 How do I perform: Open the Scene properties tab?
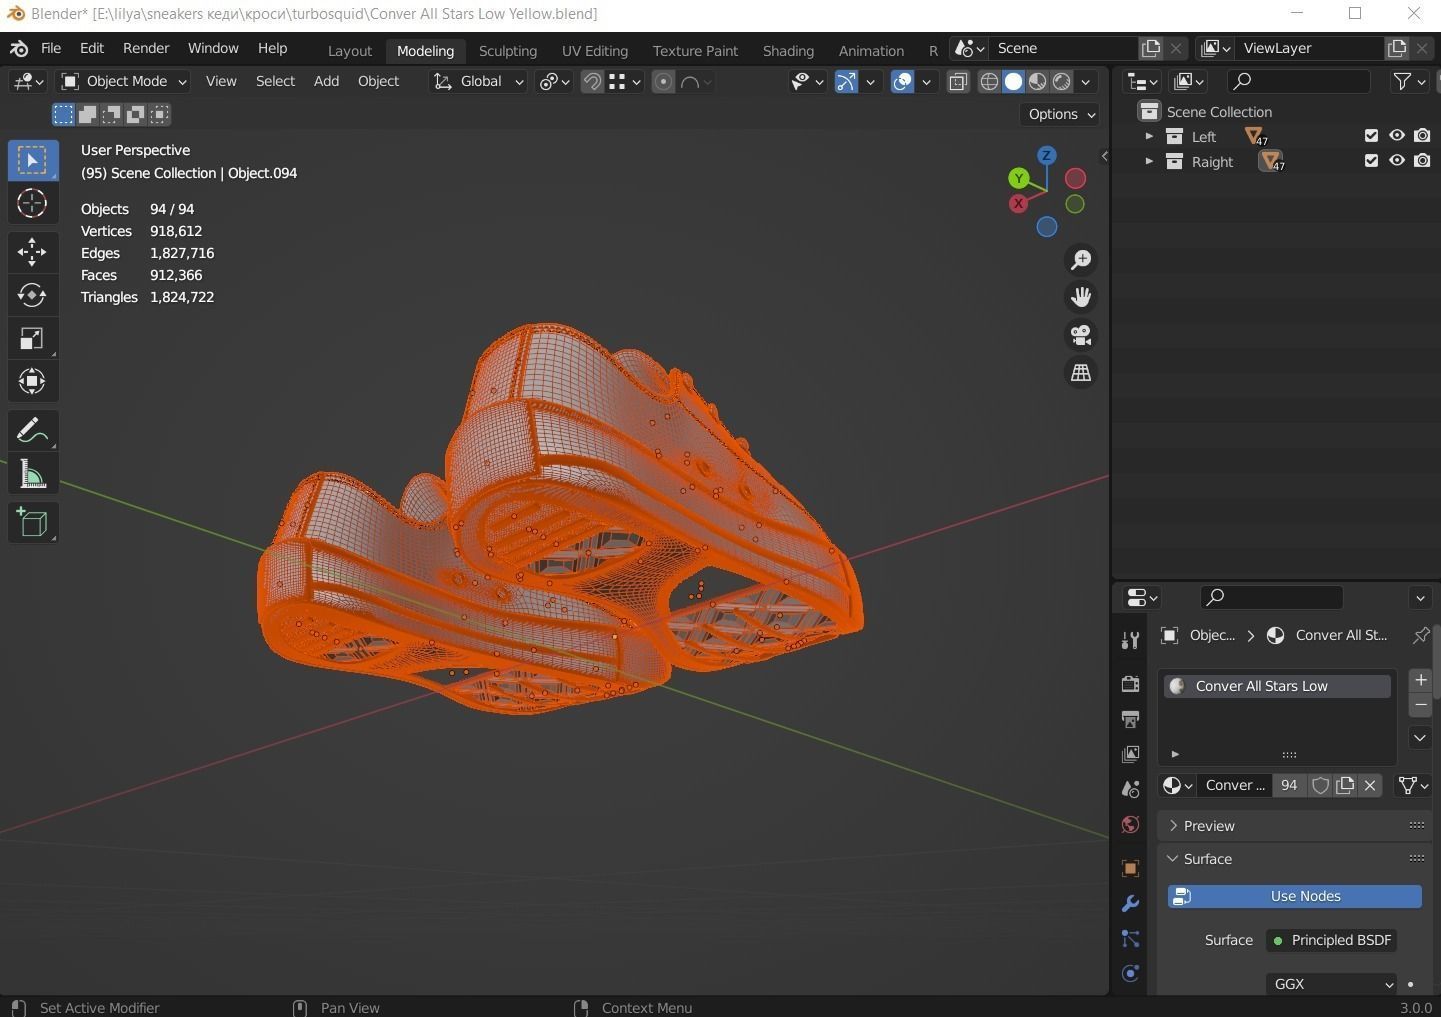[1131, 789]
